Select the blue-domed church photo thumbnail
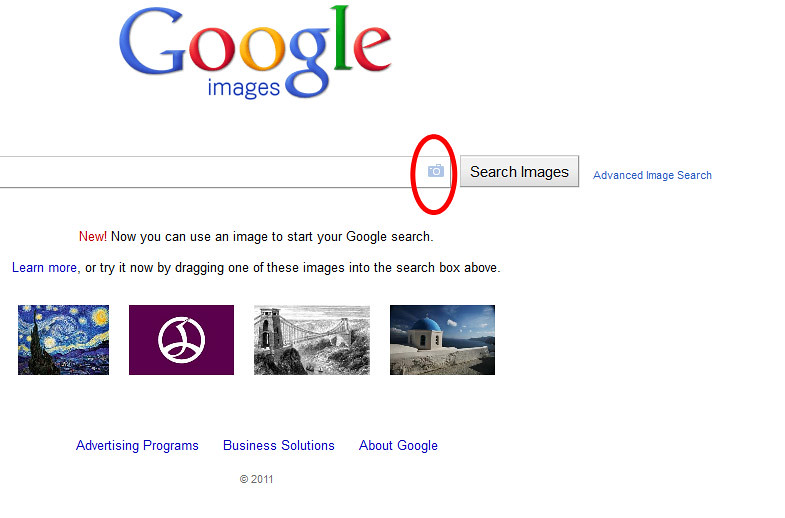 442,340
